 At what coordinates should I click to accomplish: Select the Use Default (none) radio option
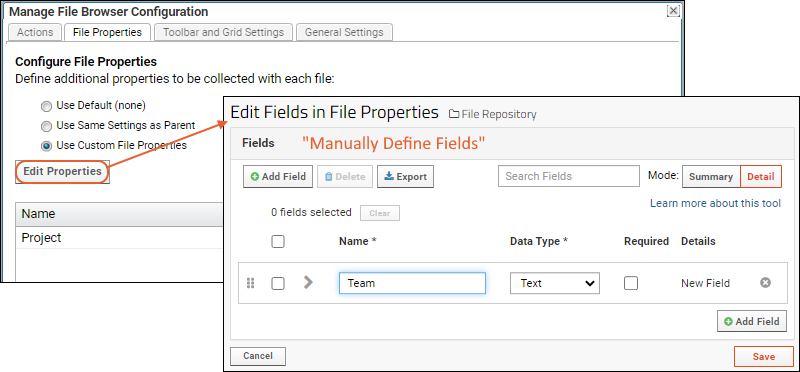pyautogui.click(x=46, y=106)
